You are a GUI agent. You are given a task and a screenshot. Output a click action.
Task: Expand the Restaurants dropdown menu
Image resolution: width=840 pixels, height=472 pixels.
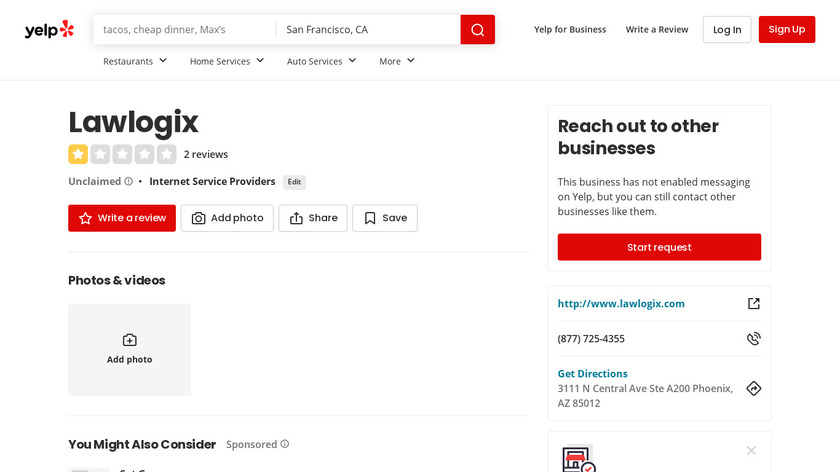point(135,61)
